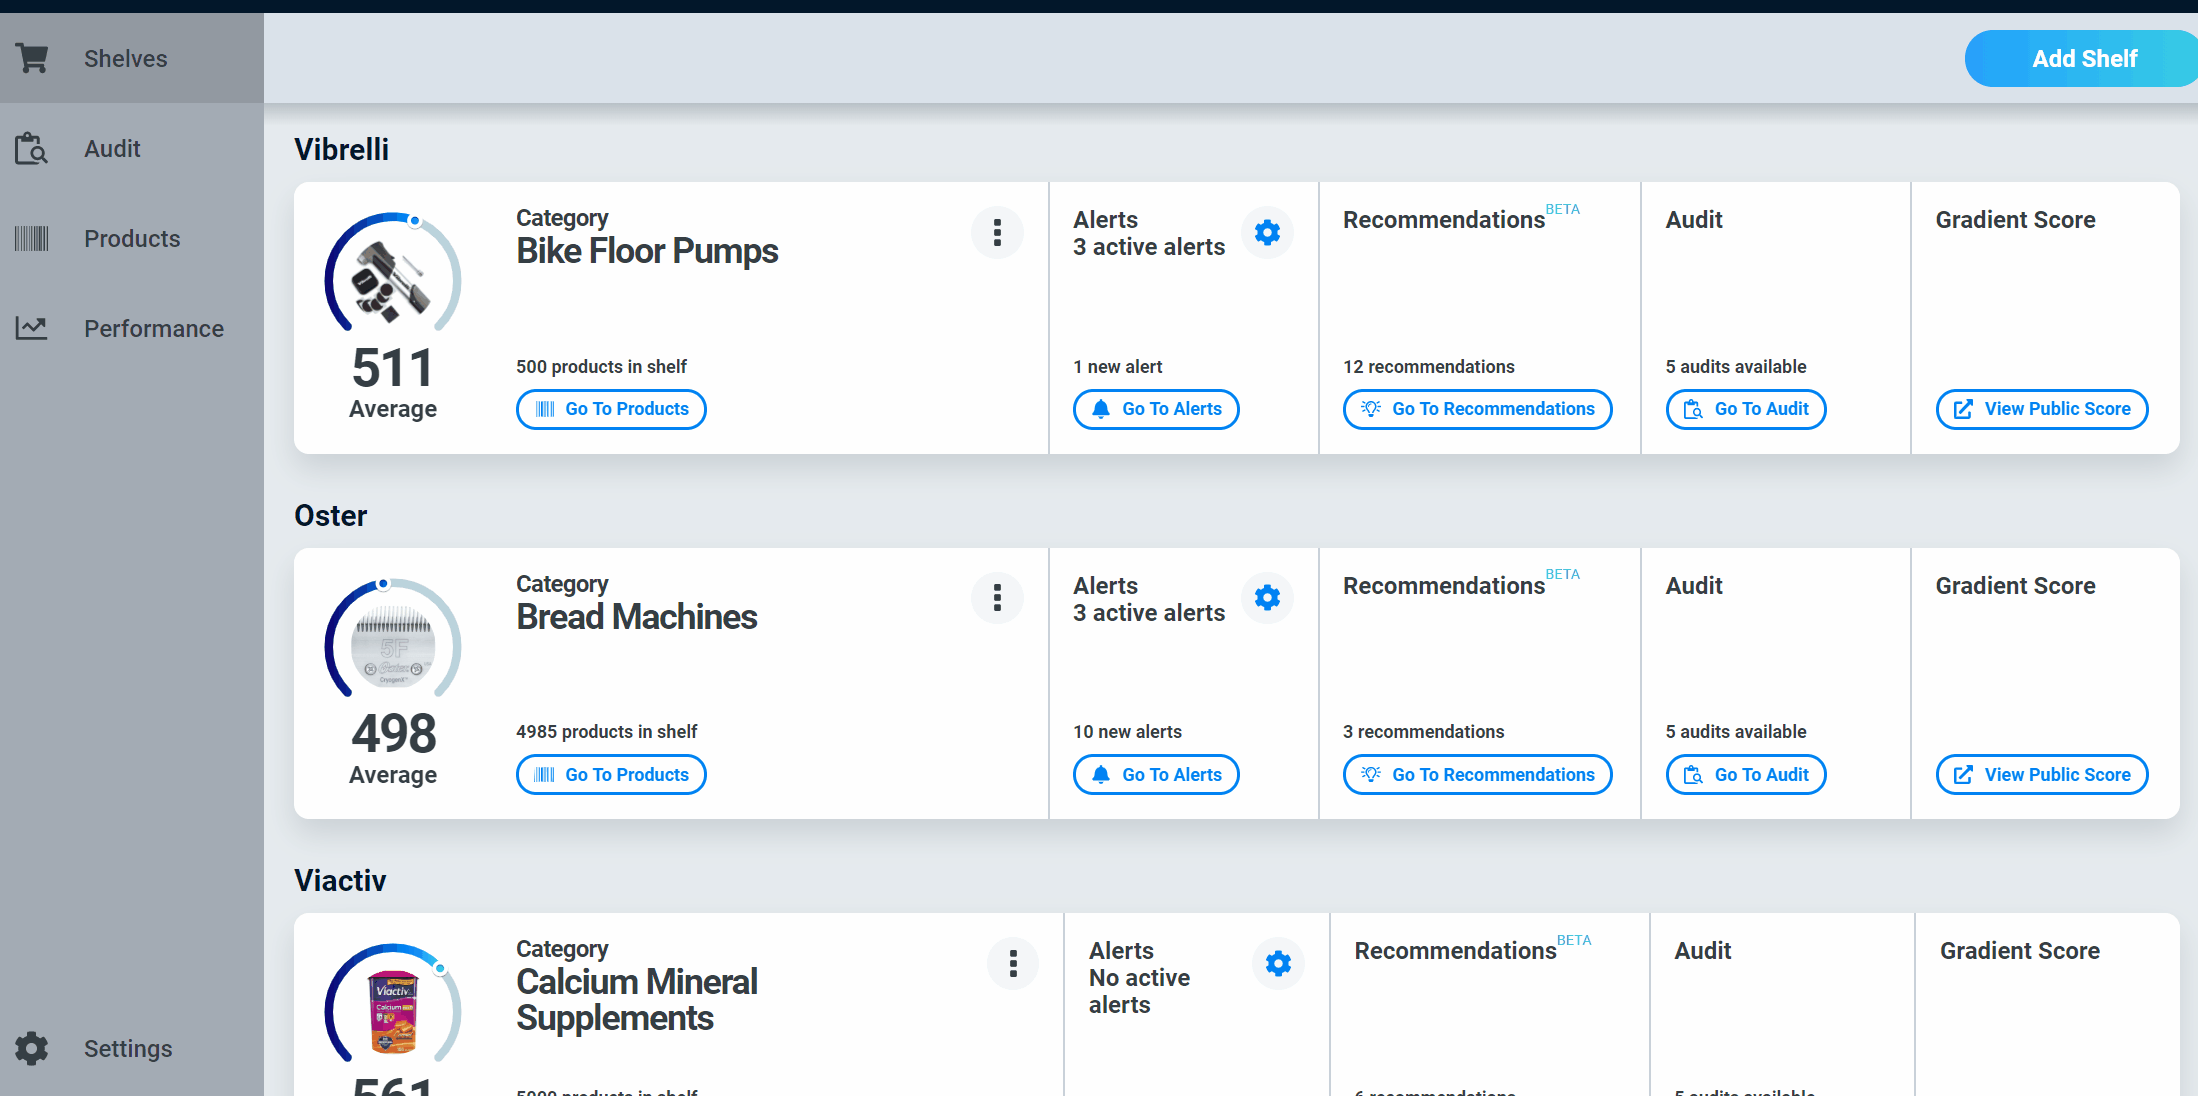Click the Products barcode icon in sidebar
This screenshot has width=2198, height=1096.
pos(32,239)
